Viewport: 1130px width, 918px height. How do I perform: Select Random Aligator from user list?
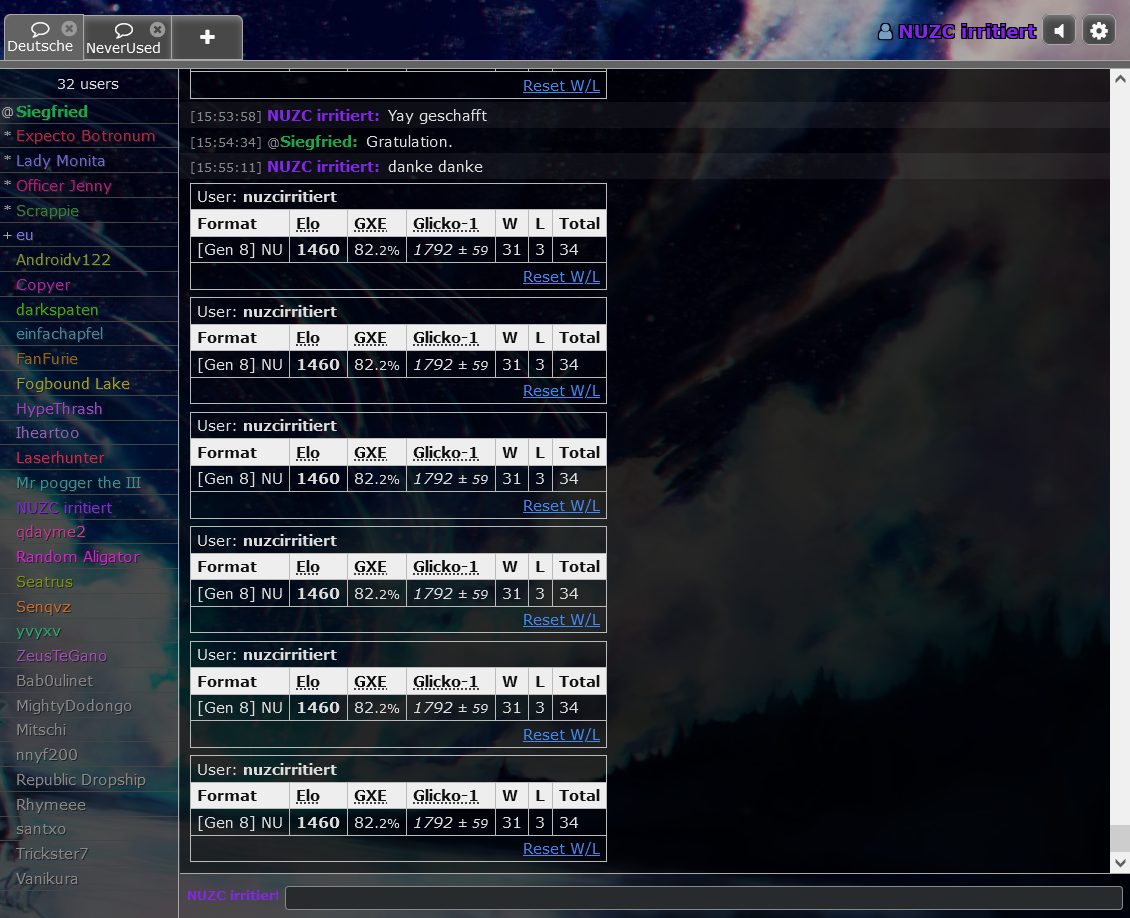point(78,557)
